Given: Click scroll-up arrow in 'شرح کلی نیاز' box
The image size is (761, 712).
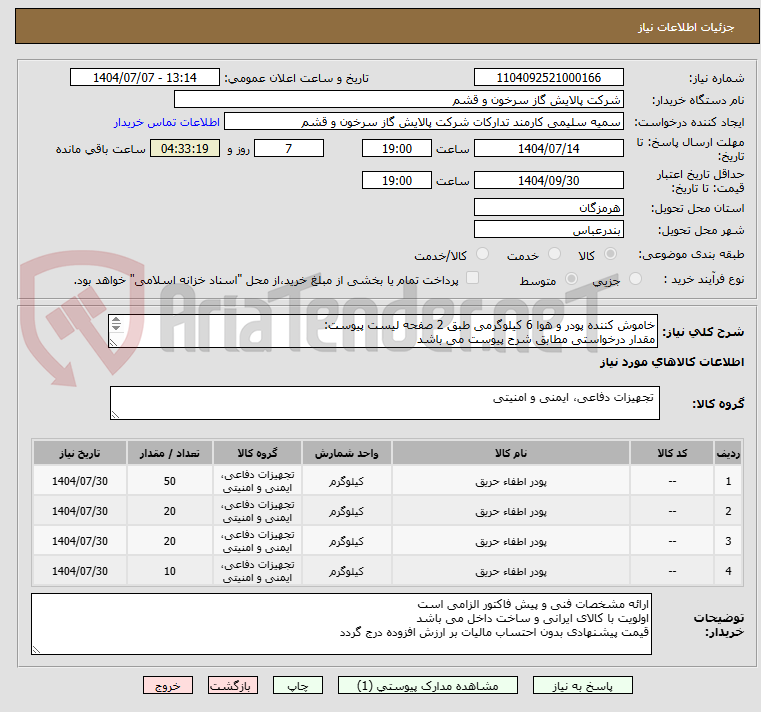Looking at the screenshot, I should pos(116,321).
